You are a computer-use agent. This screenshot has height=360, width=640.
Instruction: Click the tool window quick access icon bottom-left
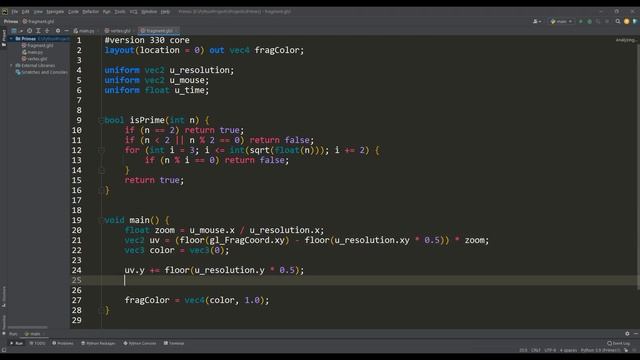coord(4,350)
